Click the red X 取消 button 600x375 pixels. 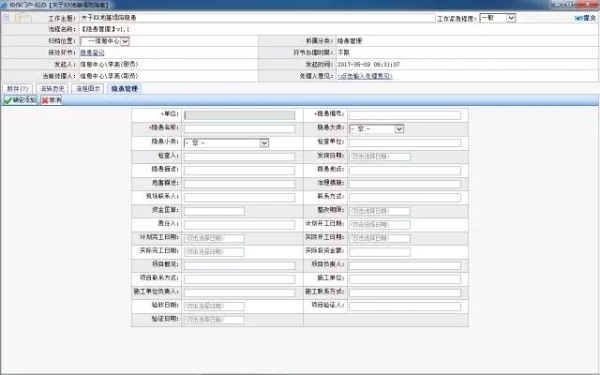click(51, 100)
